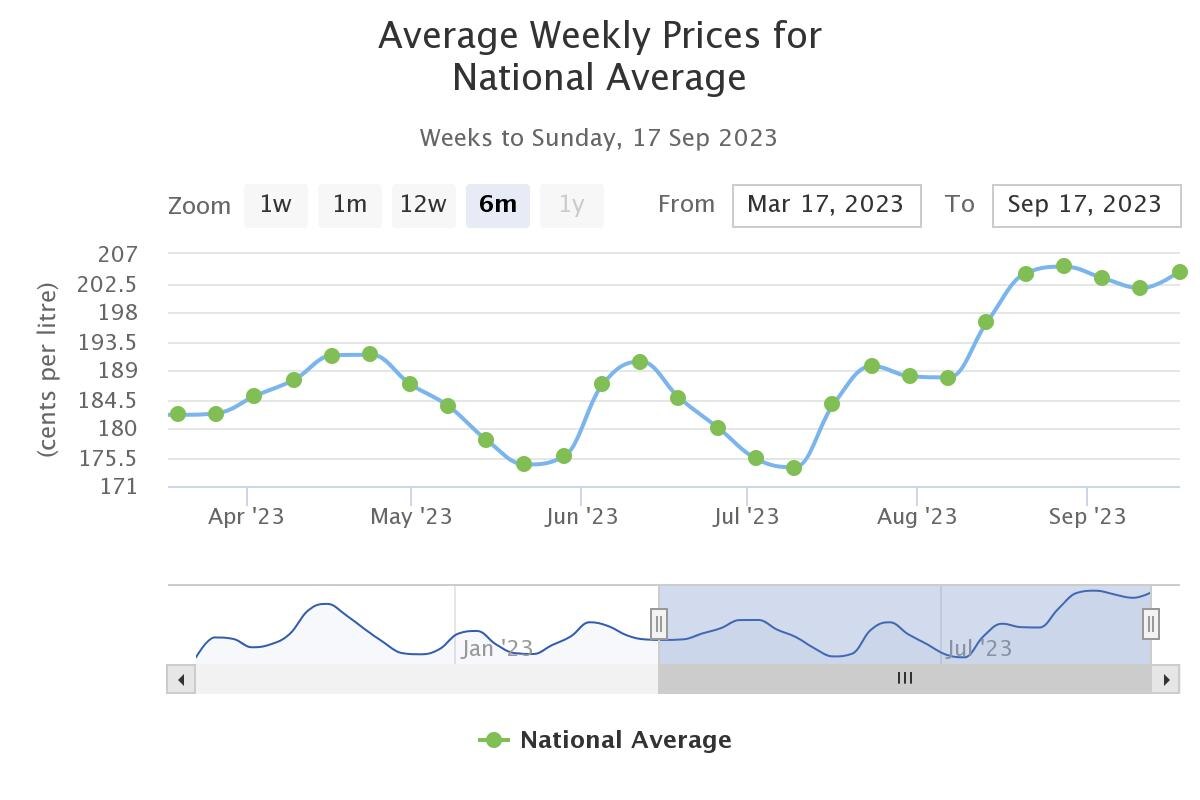The image size is (1200, 800).
Task: Click the mid-June peak data point
Action: coord(640,362)
